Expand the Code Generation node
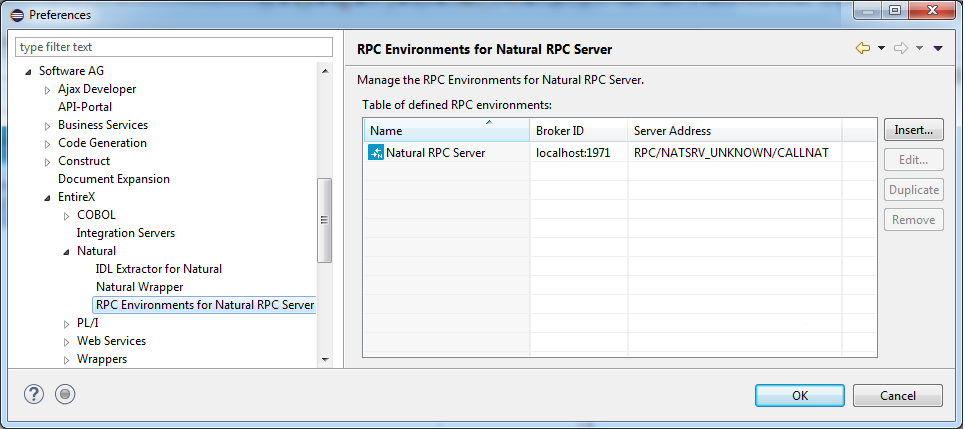 (x=48, y=144)
